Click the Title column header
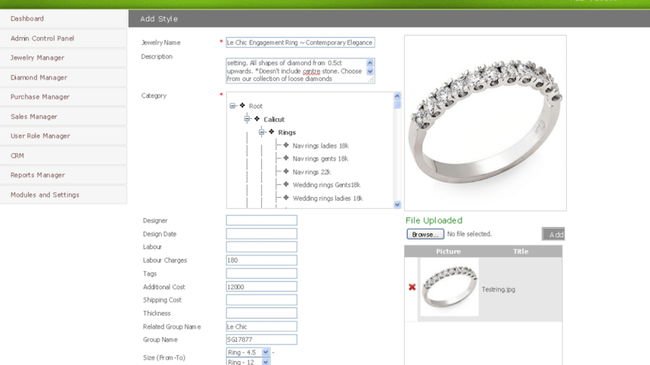 click(x=521, y=251)
